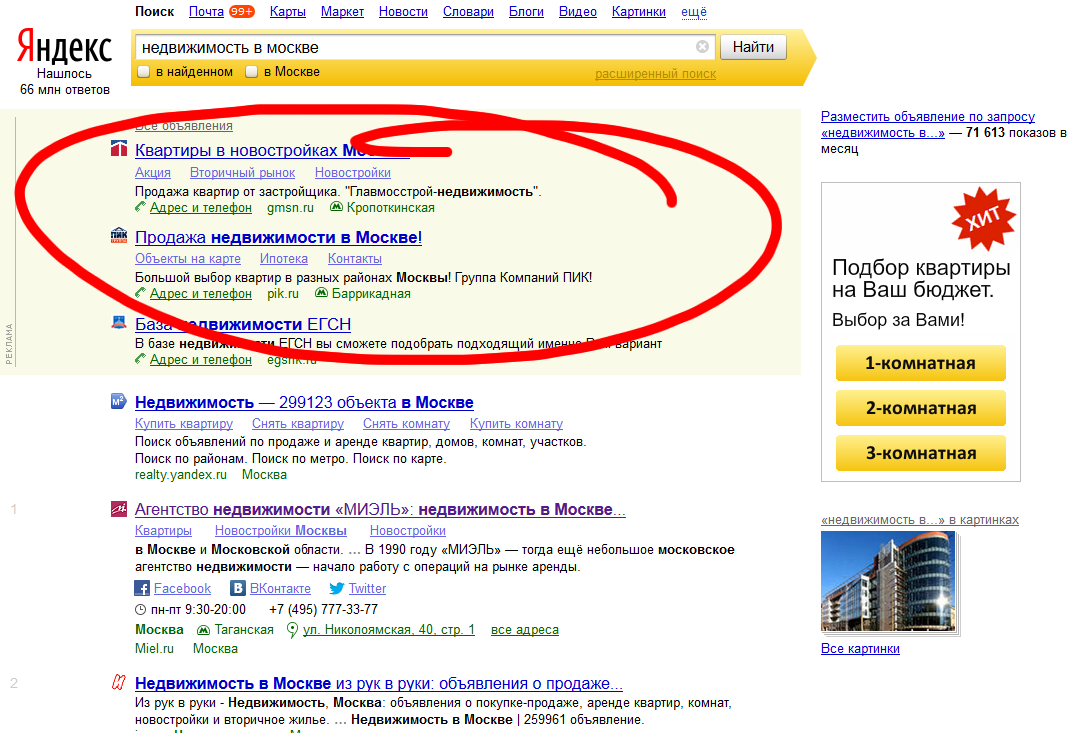Click the Yandex Realty favicon

tap(119, 402)
